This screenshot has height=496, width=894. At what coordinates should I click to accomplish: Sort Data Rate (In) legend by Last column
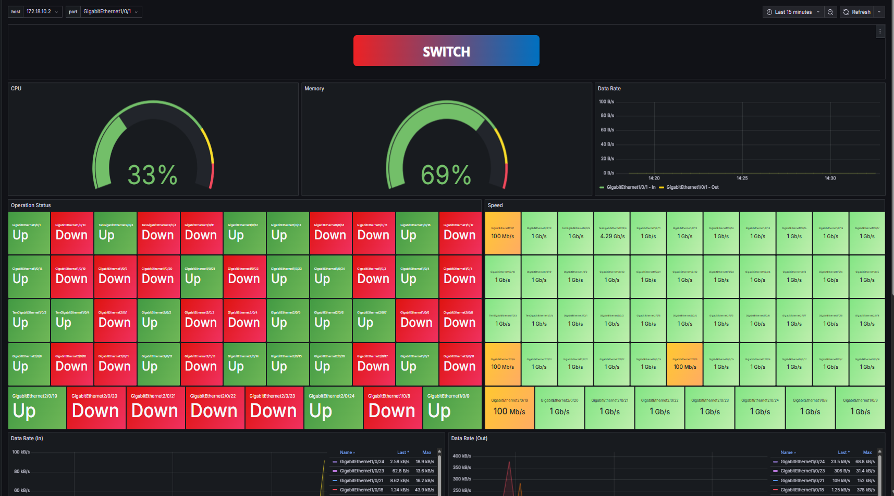pyautogui.click(x=401, y=452)
